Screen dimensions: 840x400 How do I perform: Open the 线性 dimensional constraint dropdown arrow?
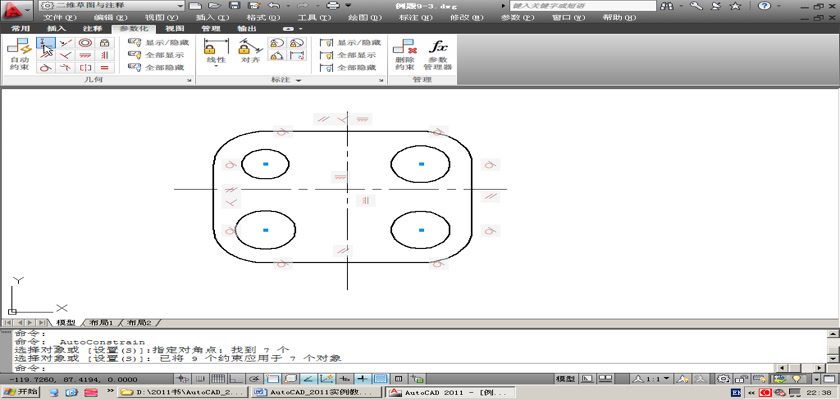[216, 66]
